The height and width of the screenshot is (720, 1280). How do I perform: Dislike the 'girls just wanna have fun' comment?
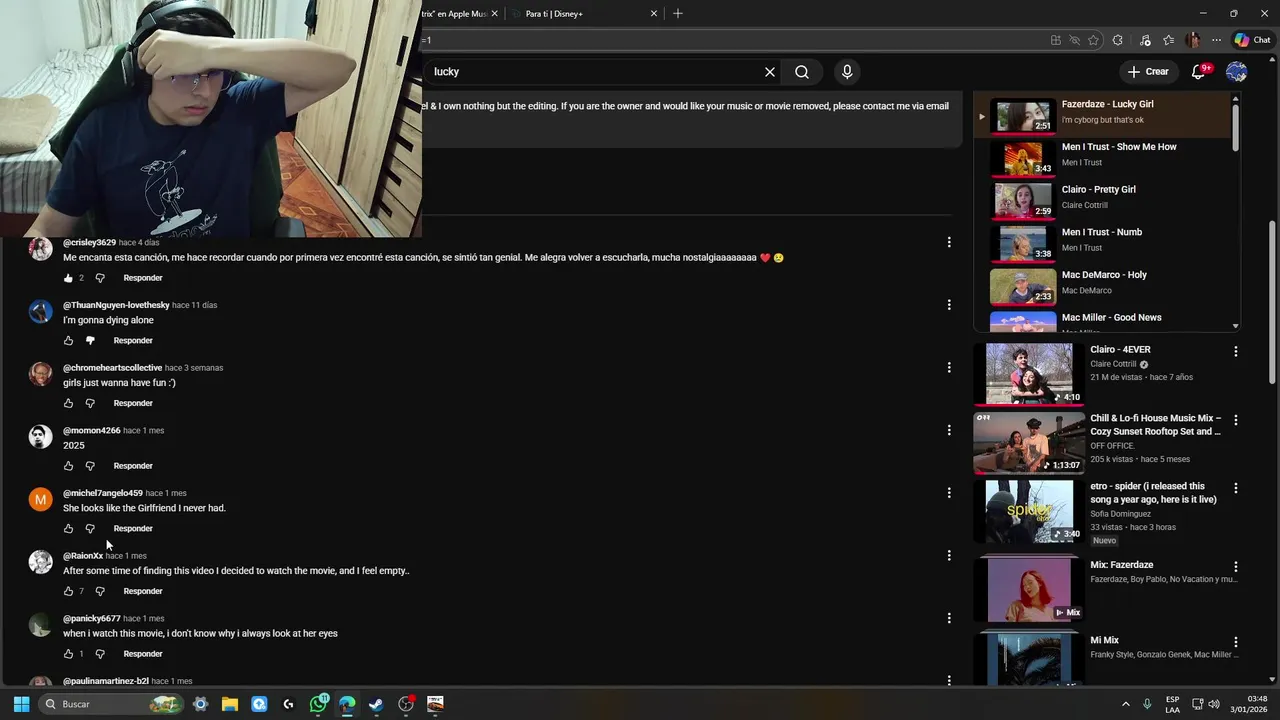(x=90, y=403)
